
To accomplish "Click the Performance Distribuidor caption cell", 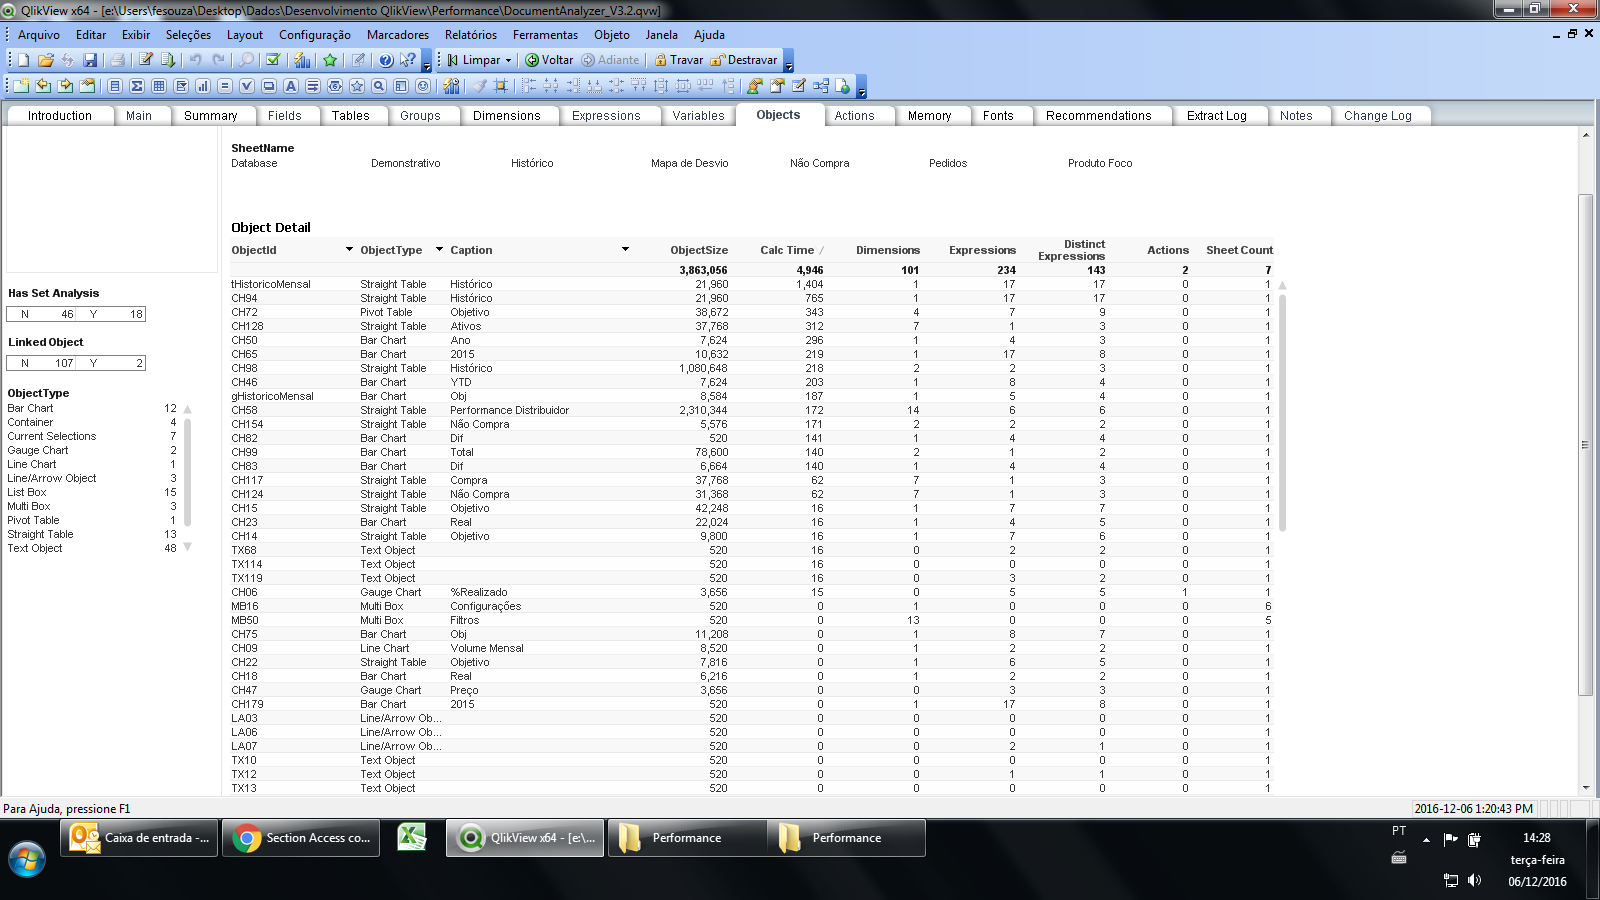I will click(x=509, y=410).
